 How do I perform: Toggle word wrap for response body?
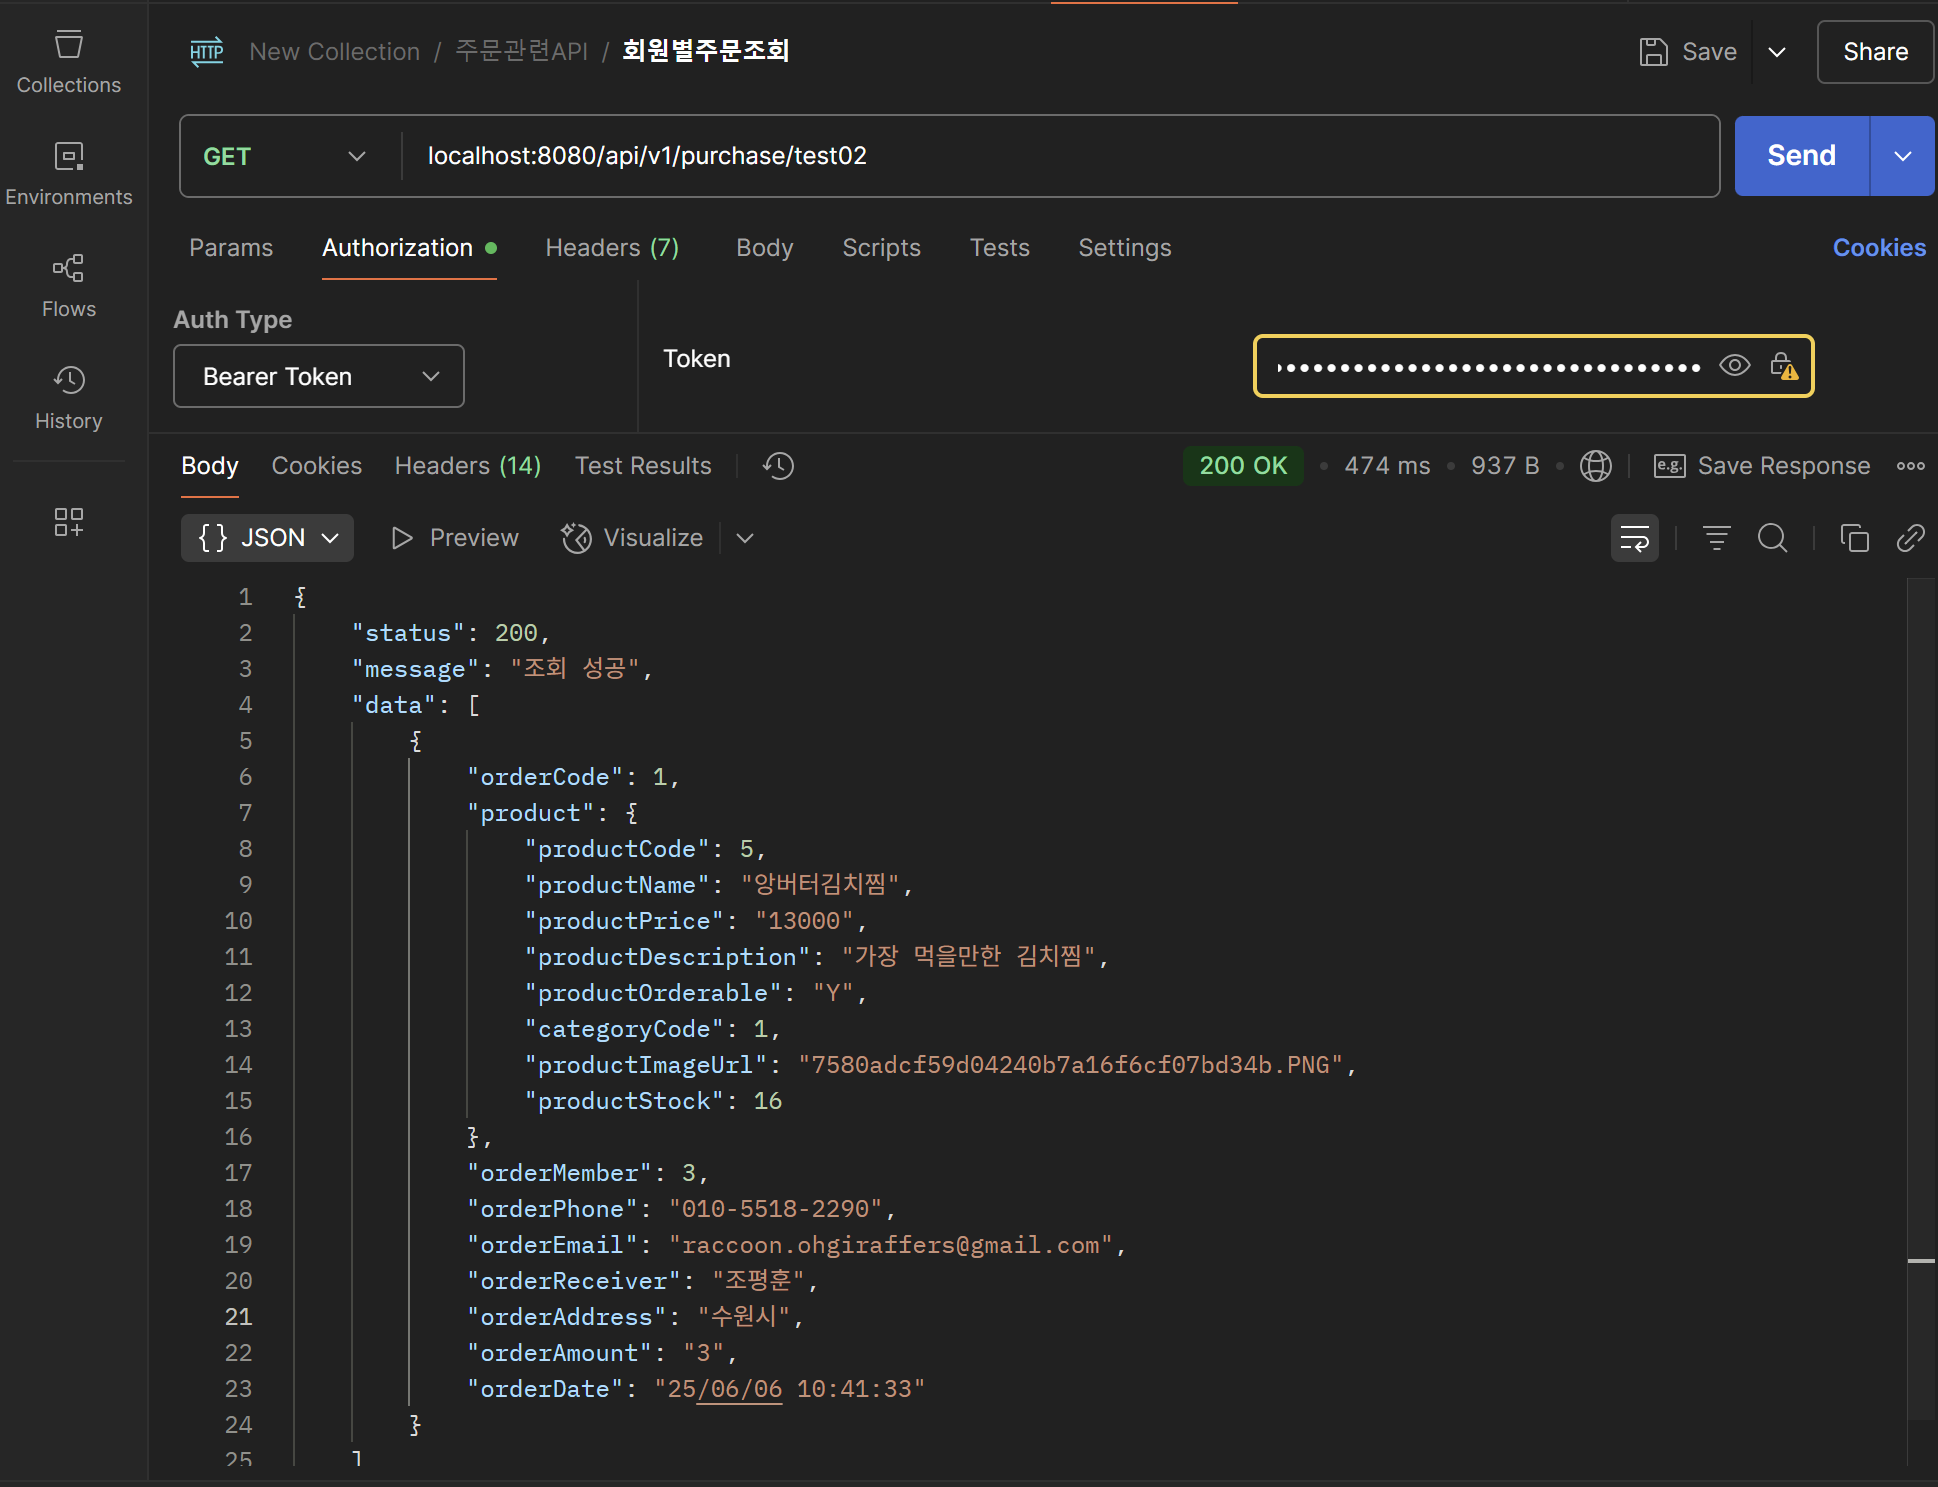1634,538
